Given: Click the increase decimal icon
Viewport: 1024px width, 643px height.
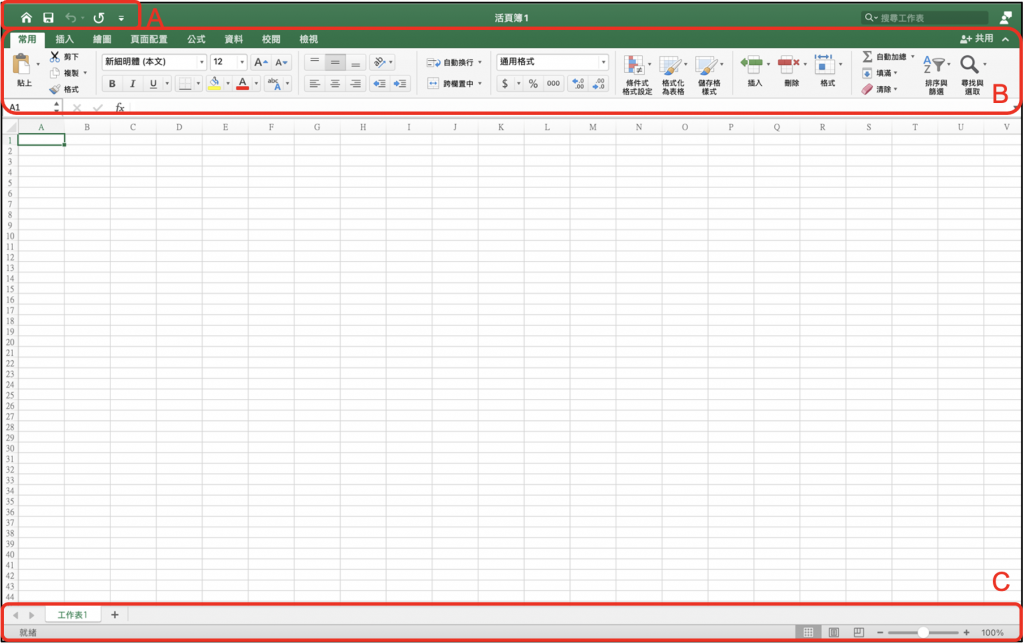Looking at the screenshot, I should (578, 84).
